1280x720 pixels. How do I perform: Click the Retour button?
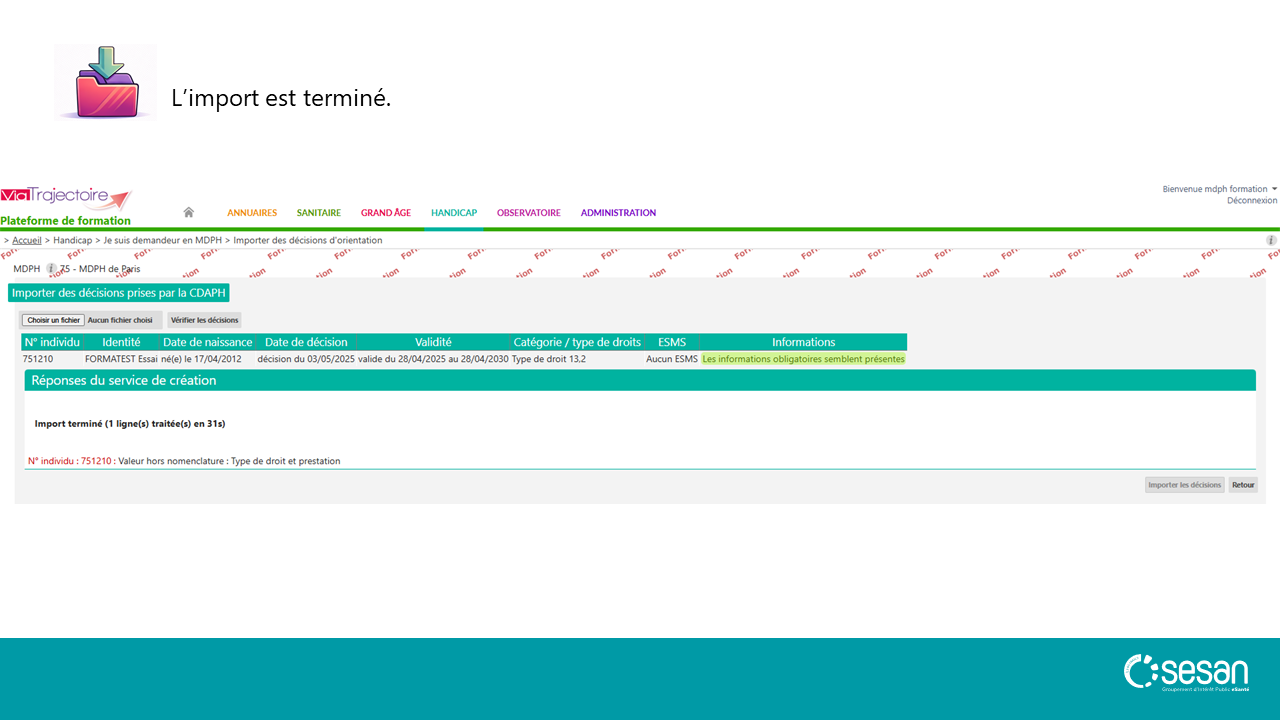pyautogui.click(x=1243, y=485)
